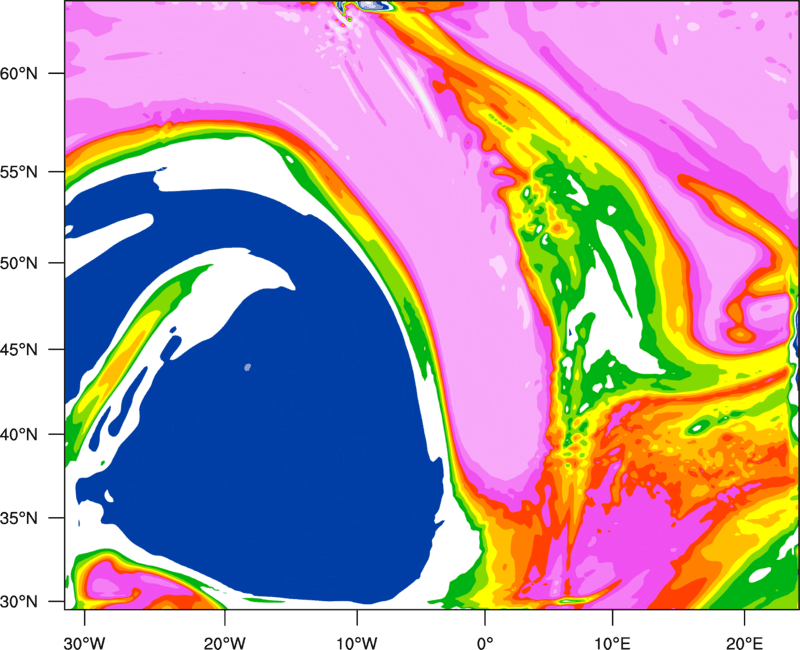Click the 30°N latitude label

(x=19, y=602)
